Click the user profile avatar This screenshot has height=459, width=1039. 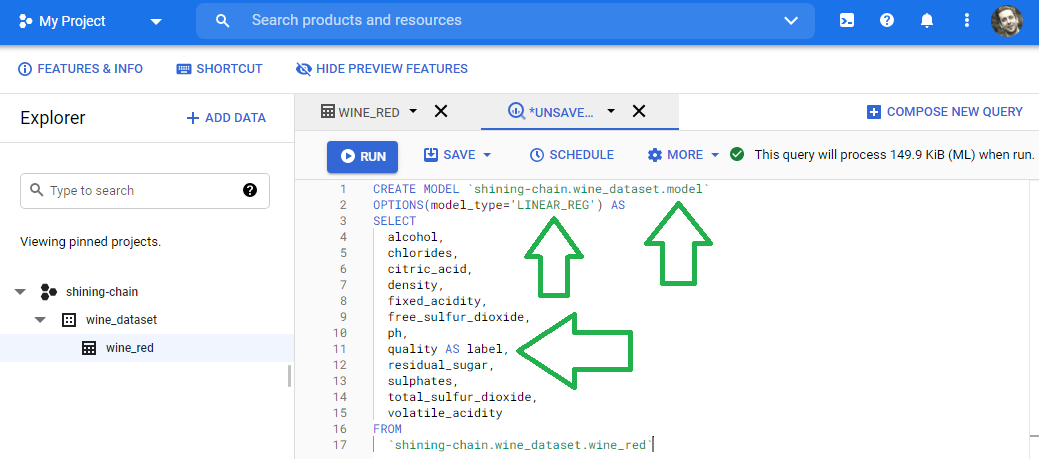pos(1007,21)
